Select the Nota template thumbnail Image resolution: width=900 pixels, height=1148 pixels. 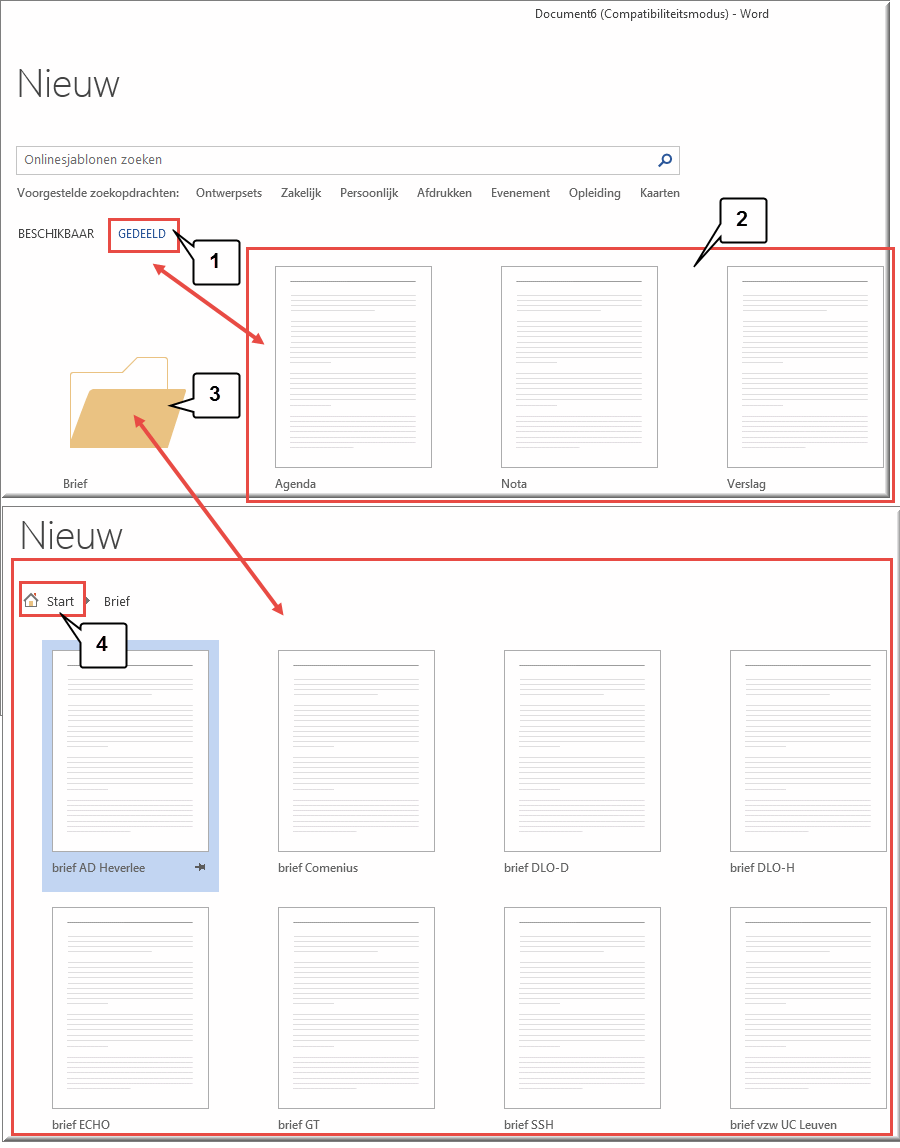click(579, 367)
